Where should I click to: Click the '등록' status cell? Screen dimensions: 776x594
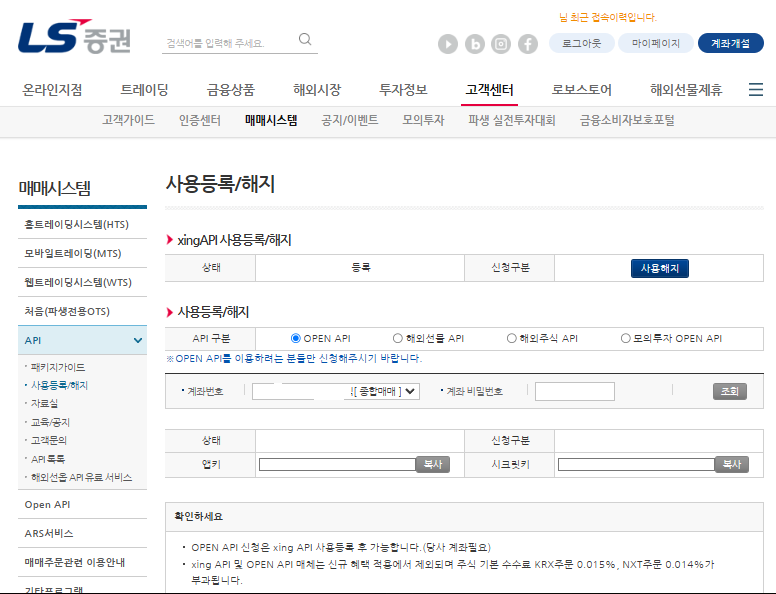[x=360, y=267]
